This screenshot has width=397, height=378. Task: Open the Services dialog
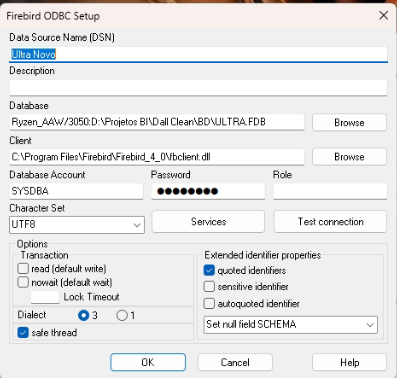[x=208, y=222]
